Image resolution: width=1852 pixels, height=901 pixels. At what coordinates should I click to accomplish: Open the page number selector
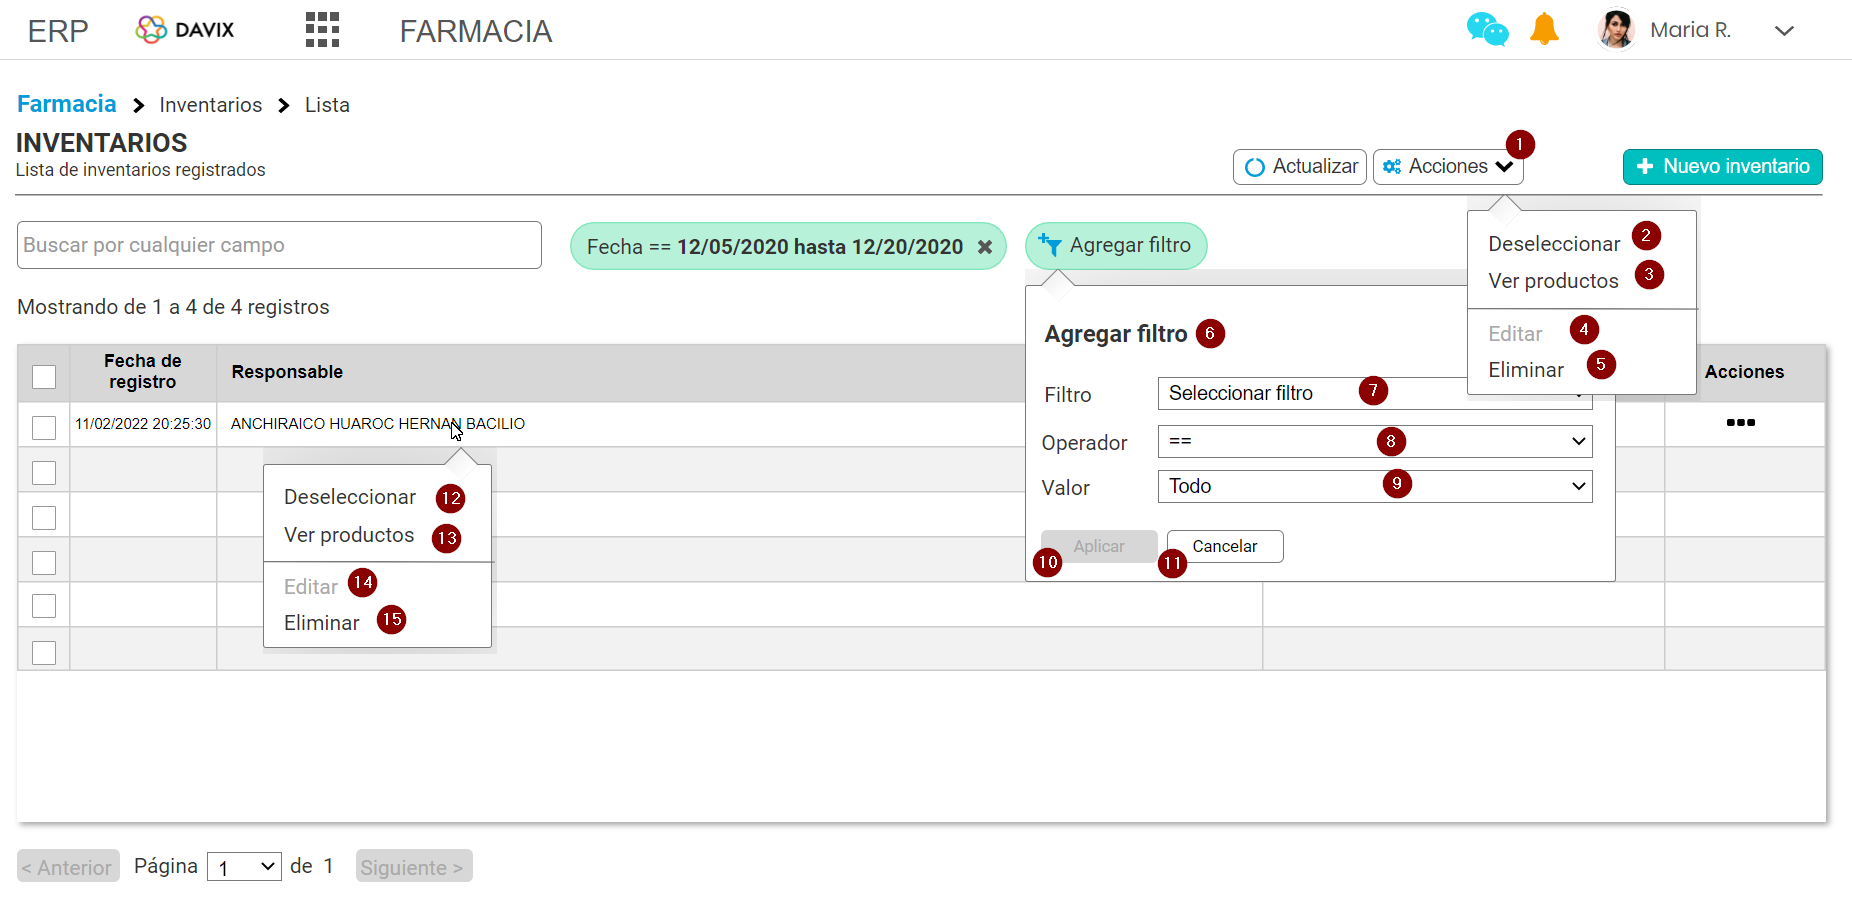point(244,866)
